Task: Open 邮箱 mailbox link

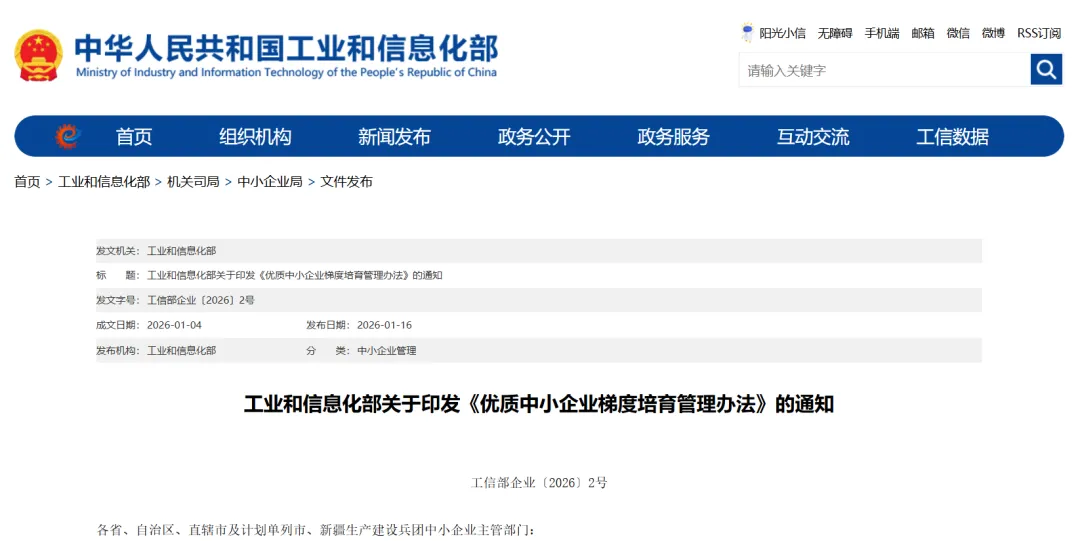Action: [923, 33]
